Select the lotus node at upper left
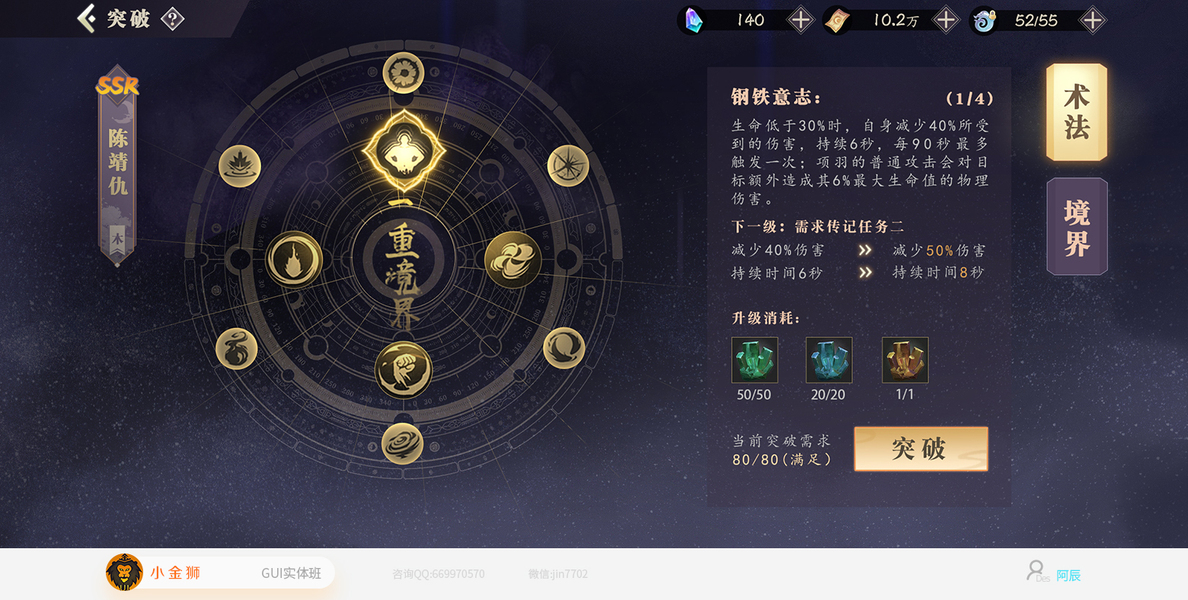1188x600 pixels. coord(240,166)
